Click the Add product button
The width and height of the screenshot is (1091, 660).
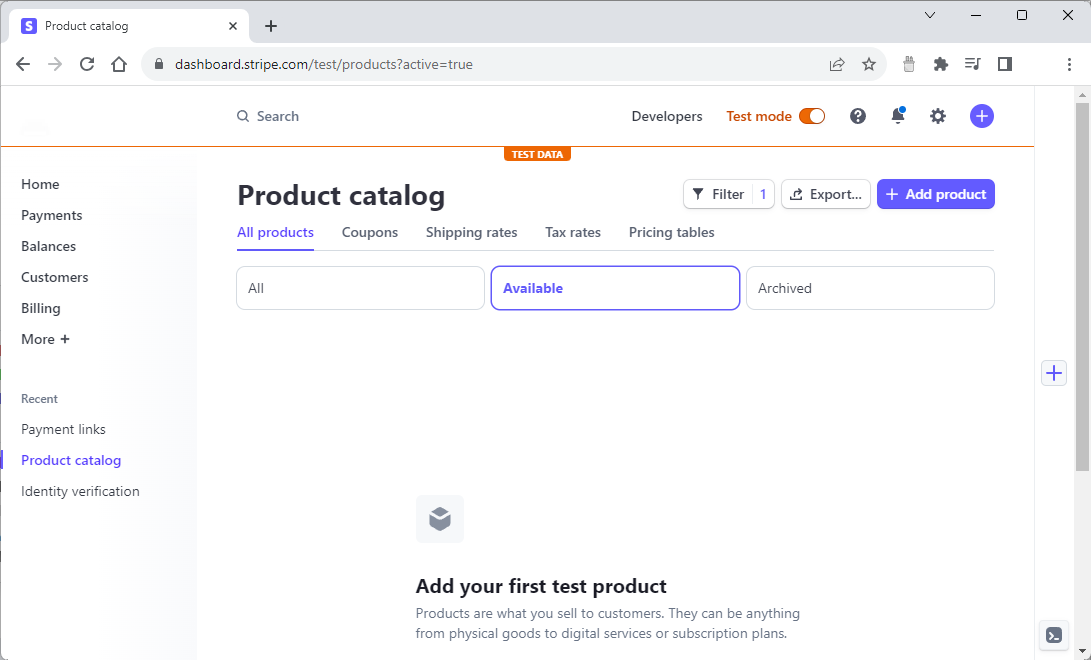tap(936, 194)
